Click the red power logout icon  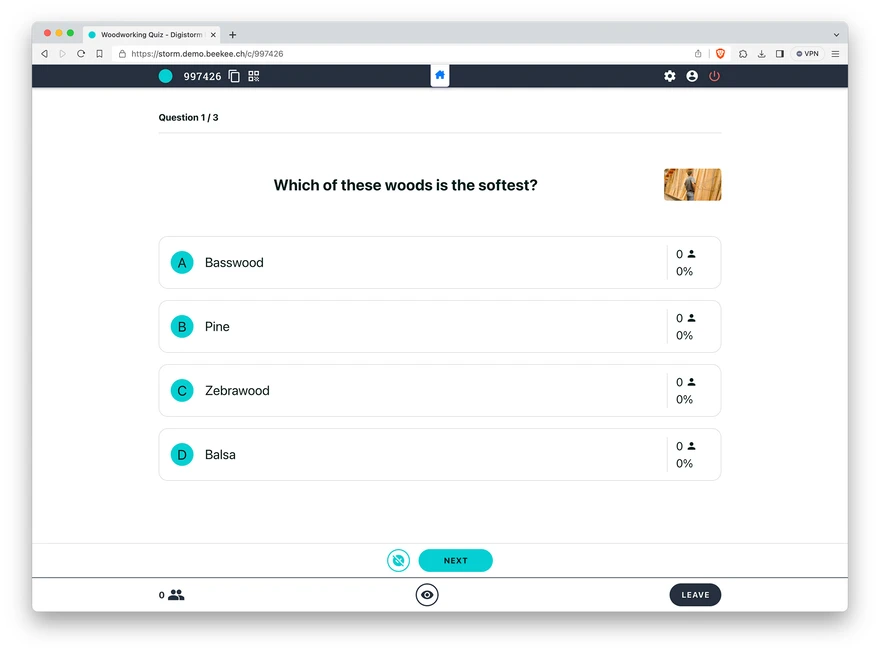[714, 76]
